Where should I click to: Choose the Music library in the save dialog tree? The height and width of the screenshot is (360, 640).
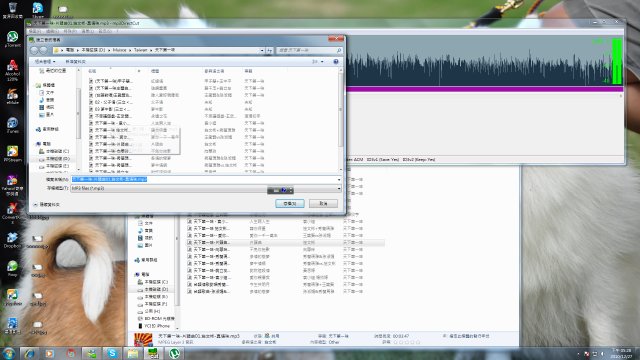point(47,100)
